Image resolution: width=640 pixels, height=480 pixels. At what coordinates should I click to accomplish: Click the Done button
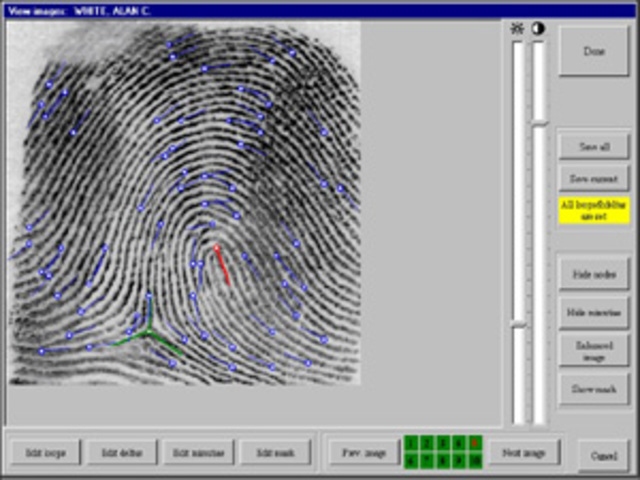tap(593, 51)
